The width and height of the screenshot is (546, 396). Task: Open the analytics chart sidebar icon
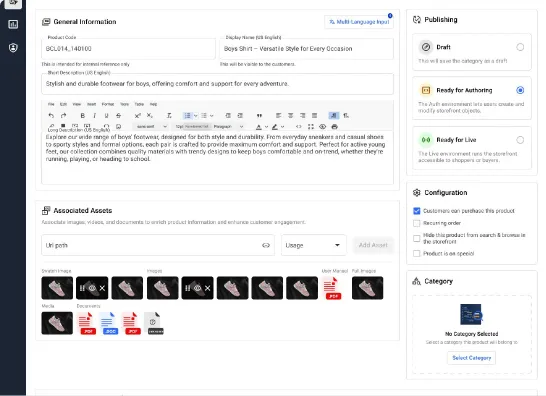13,24
